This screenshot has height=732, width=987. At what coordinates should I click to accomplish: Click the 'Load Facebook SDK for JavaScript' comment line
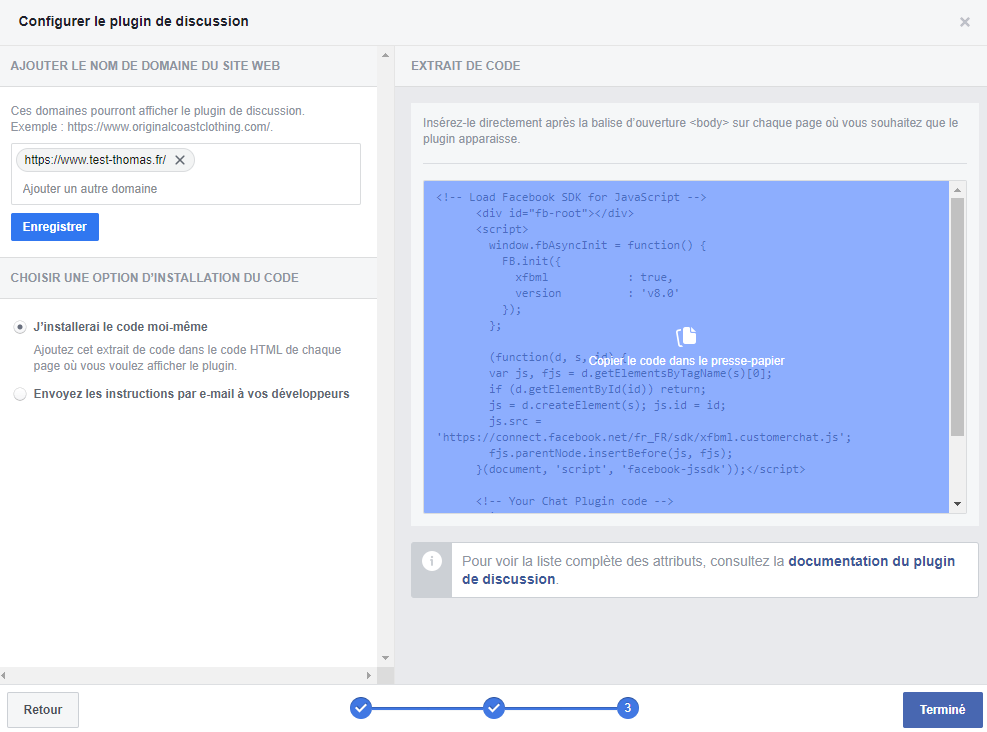coord(571,197)
